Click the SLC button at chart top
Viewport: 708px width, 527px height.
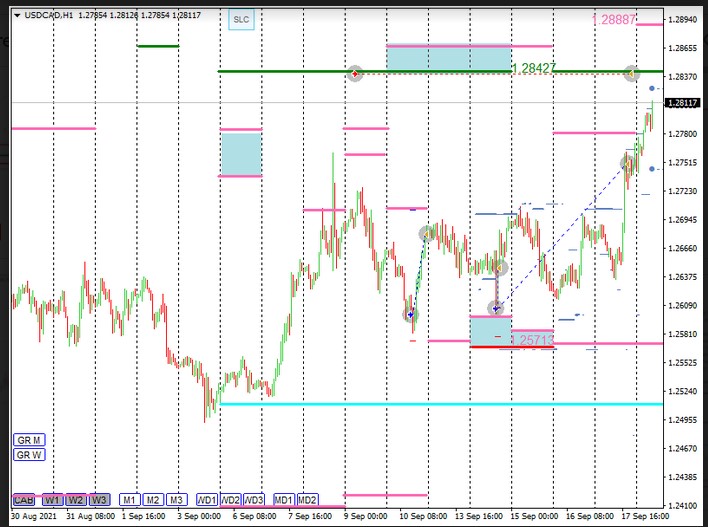(240, 19)
